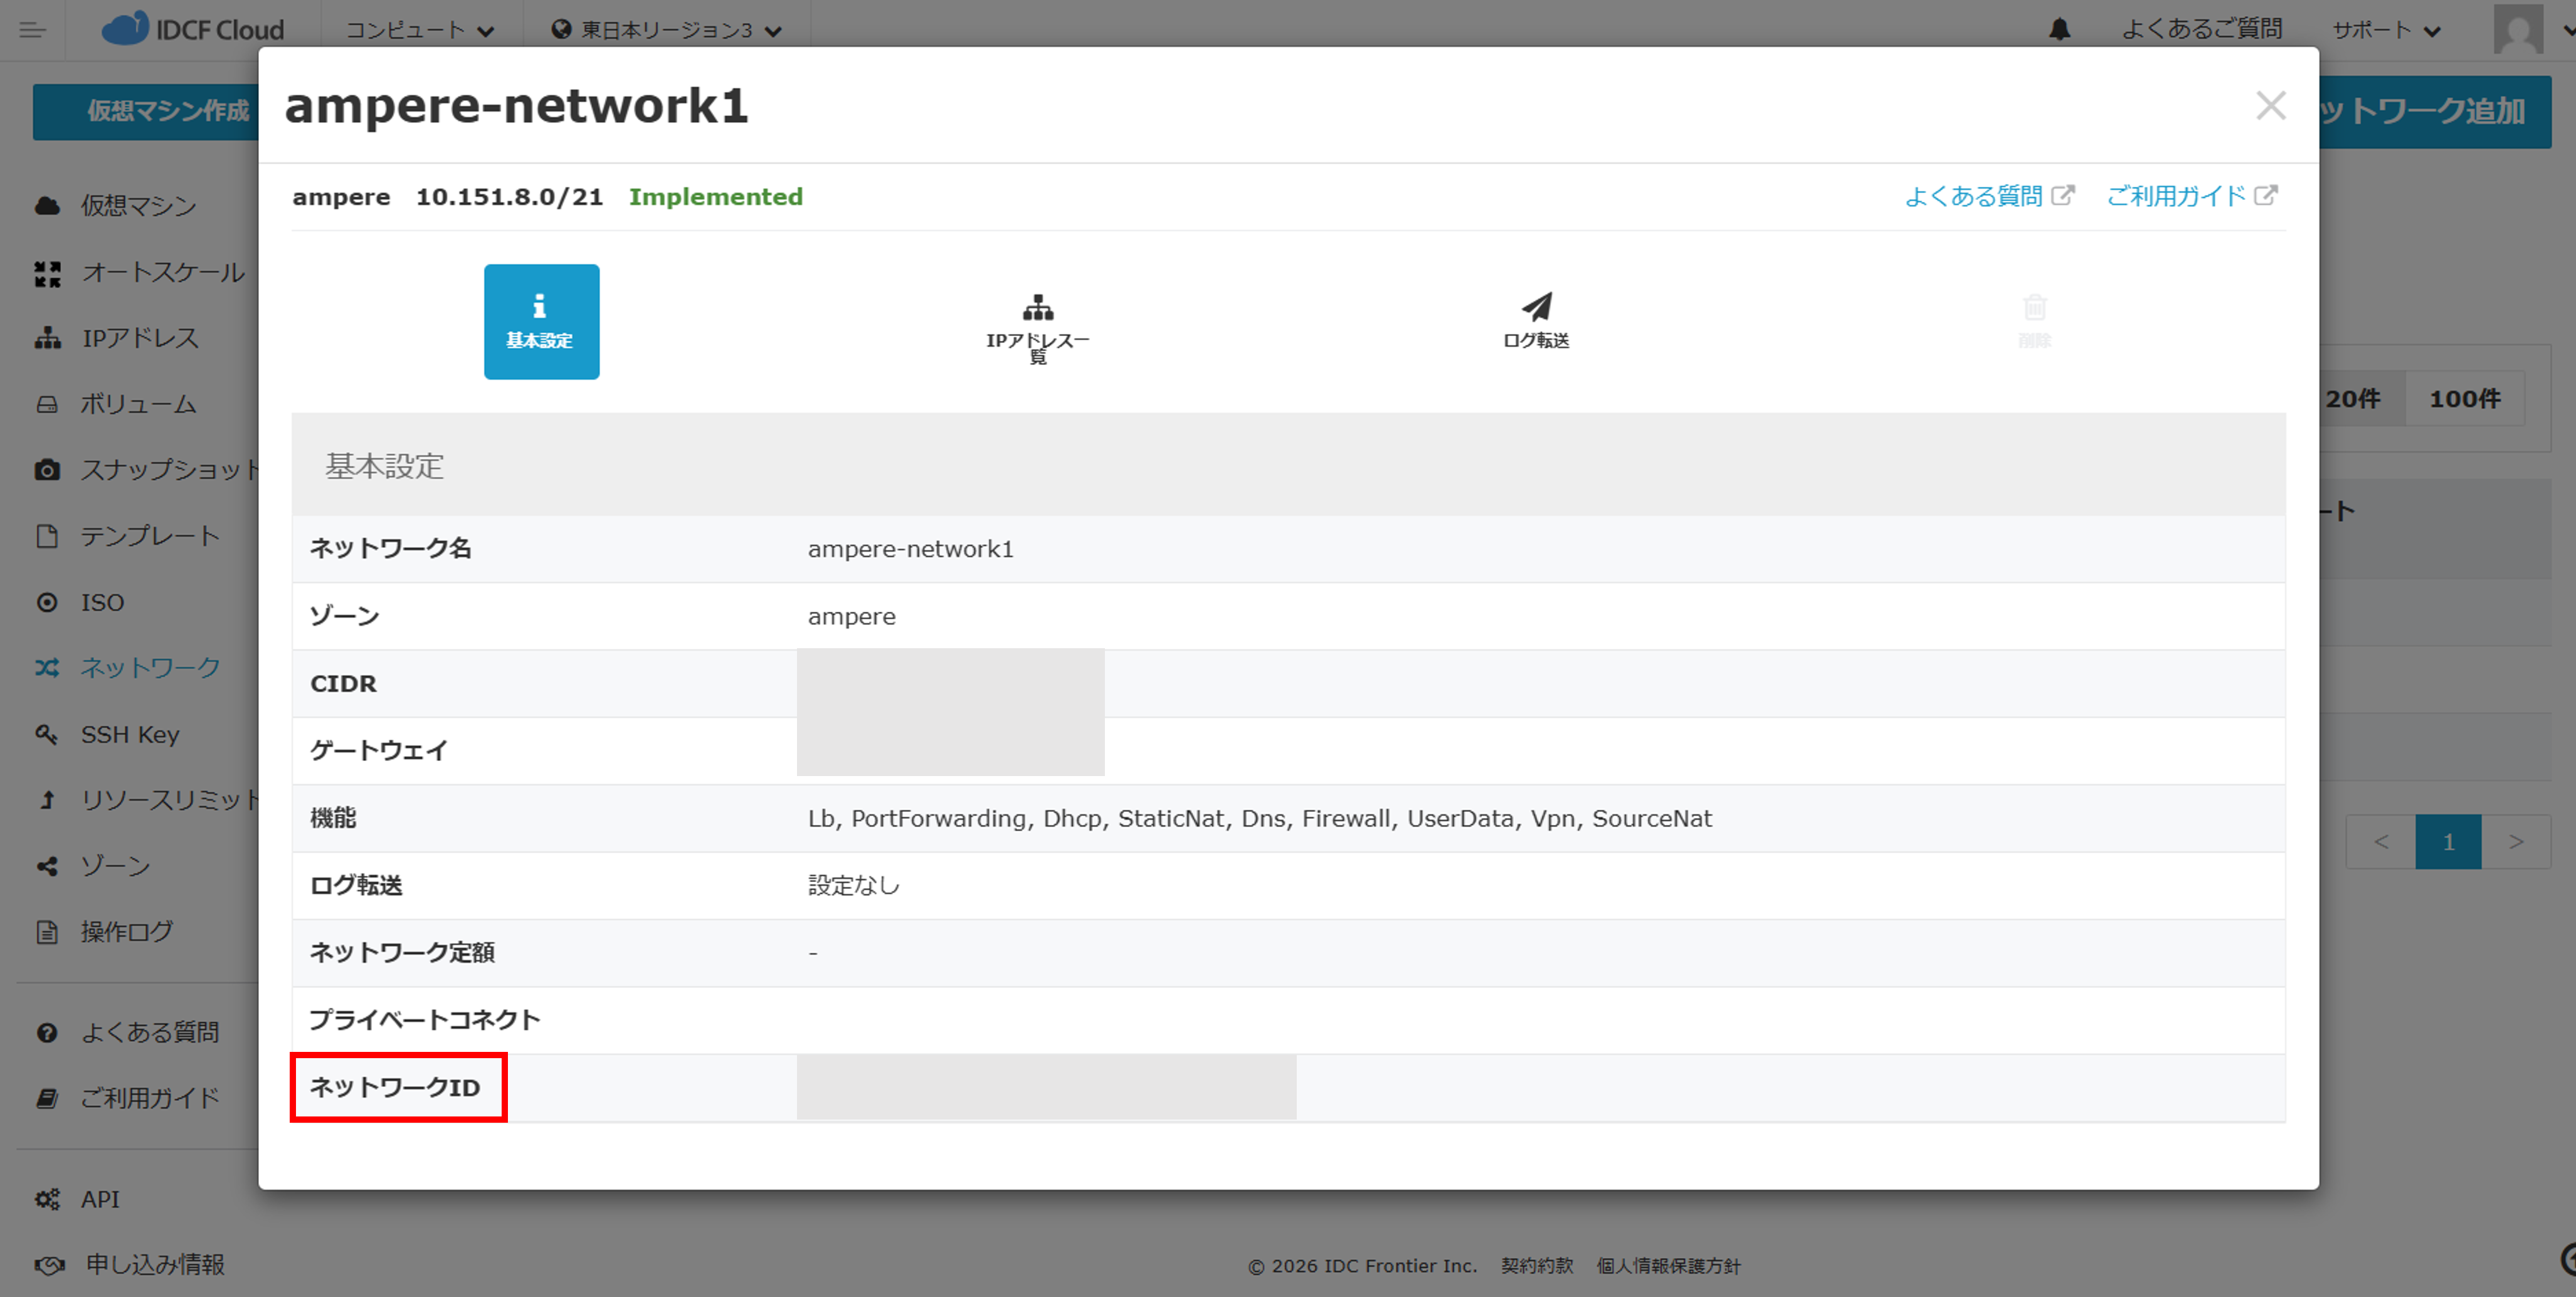Click the IDCF Cloud logo
Screen dimensions: 2576x1297
193,30
